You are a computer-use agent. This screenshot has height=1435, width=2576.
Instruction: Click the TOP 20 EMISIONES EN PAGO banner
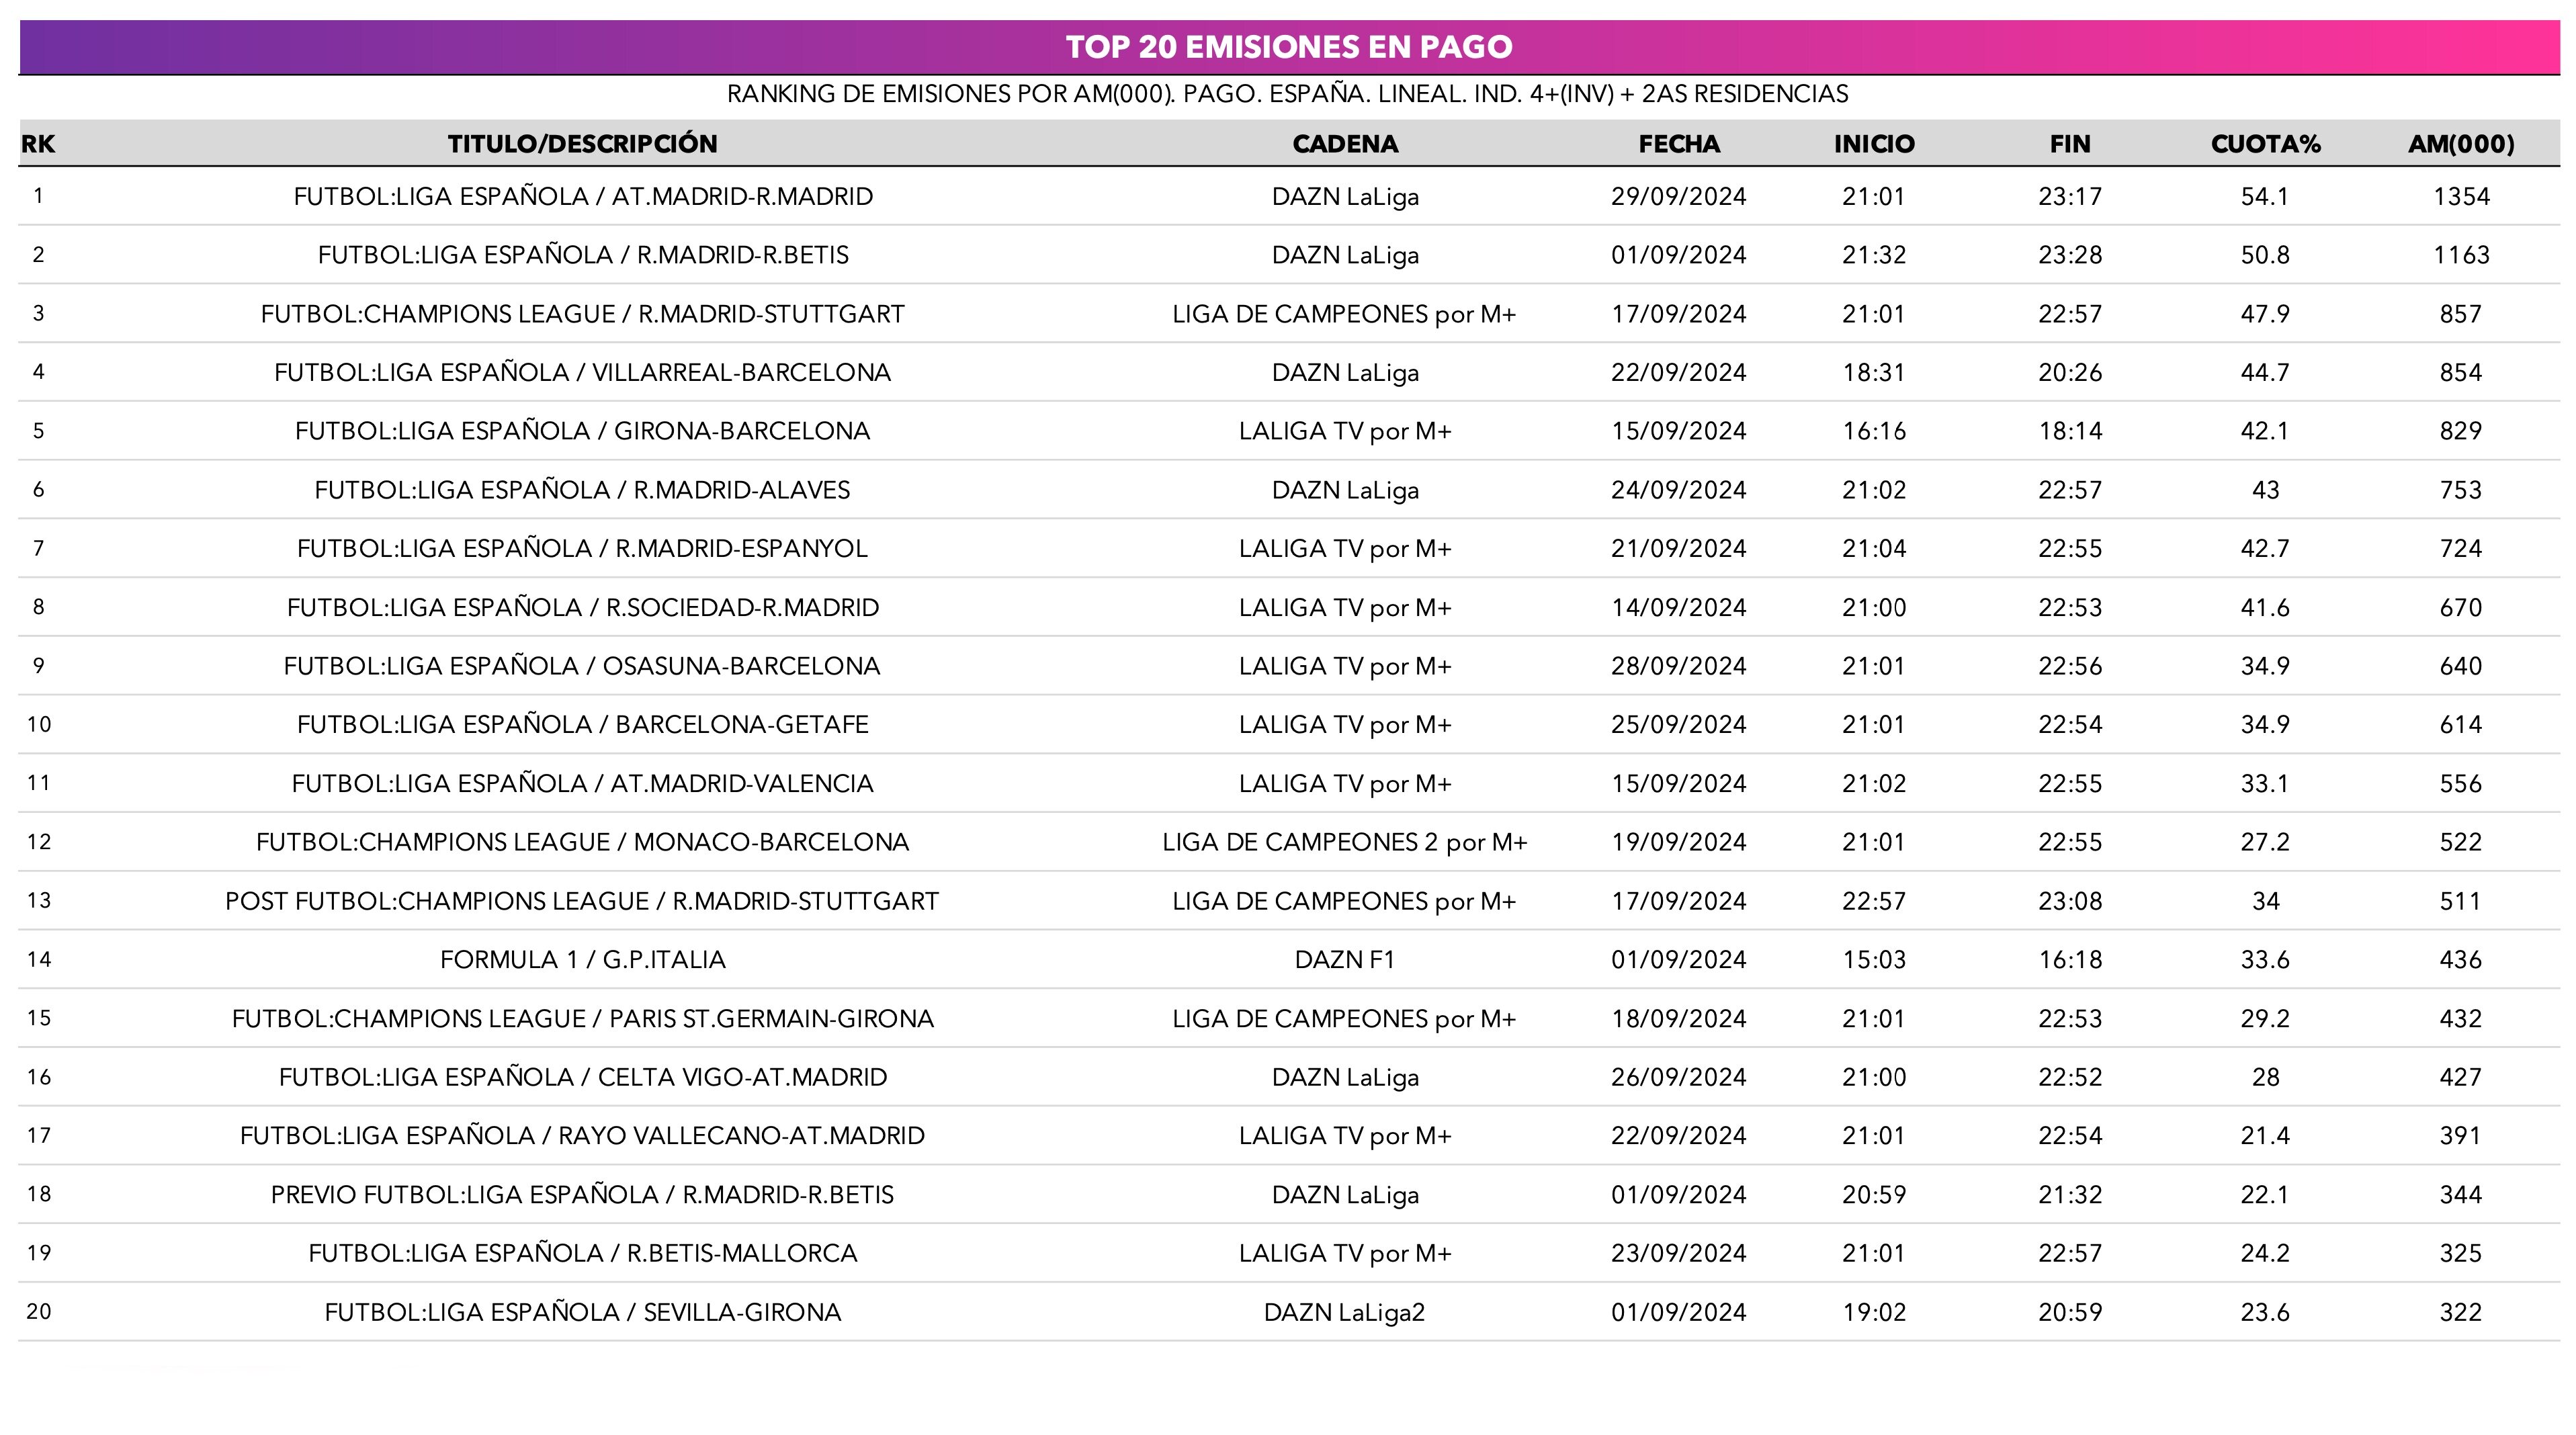click(x=1288, y=47)
